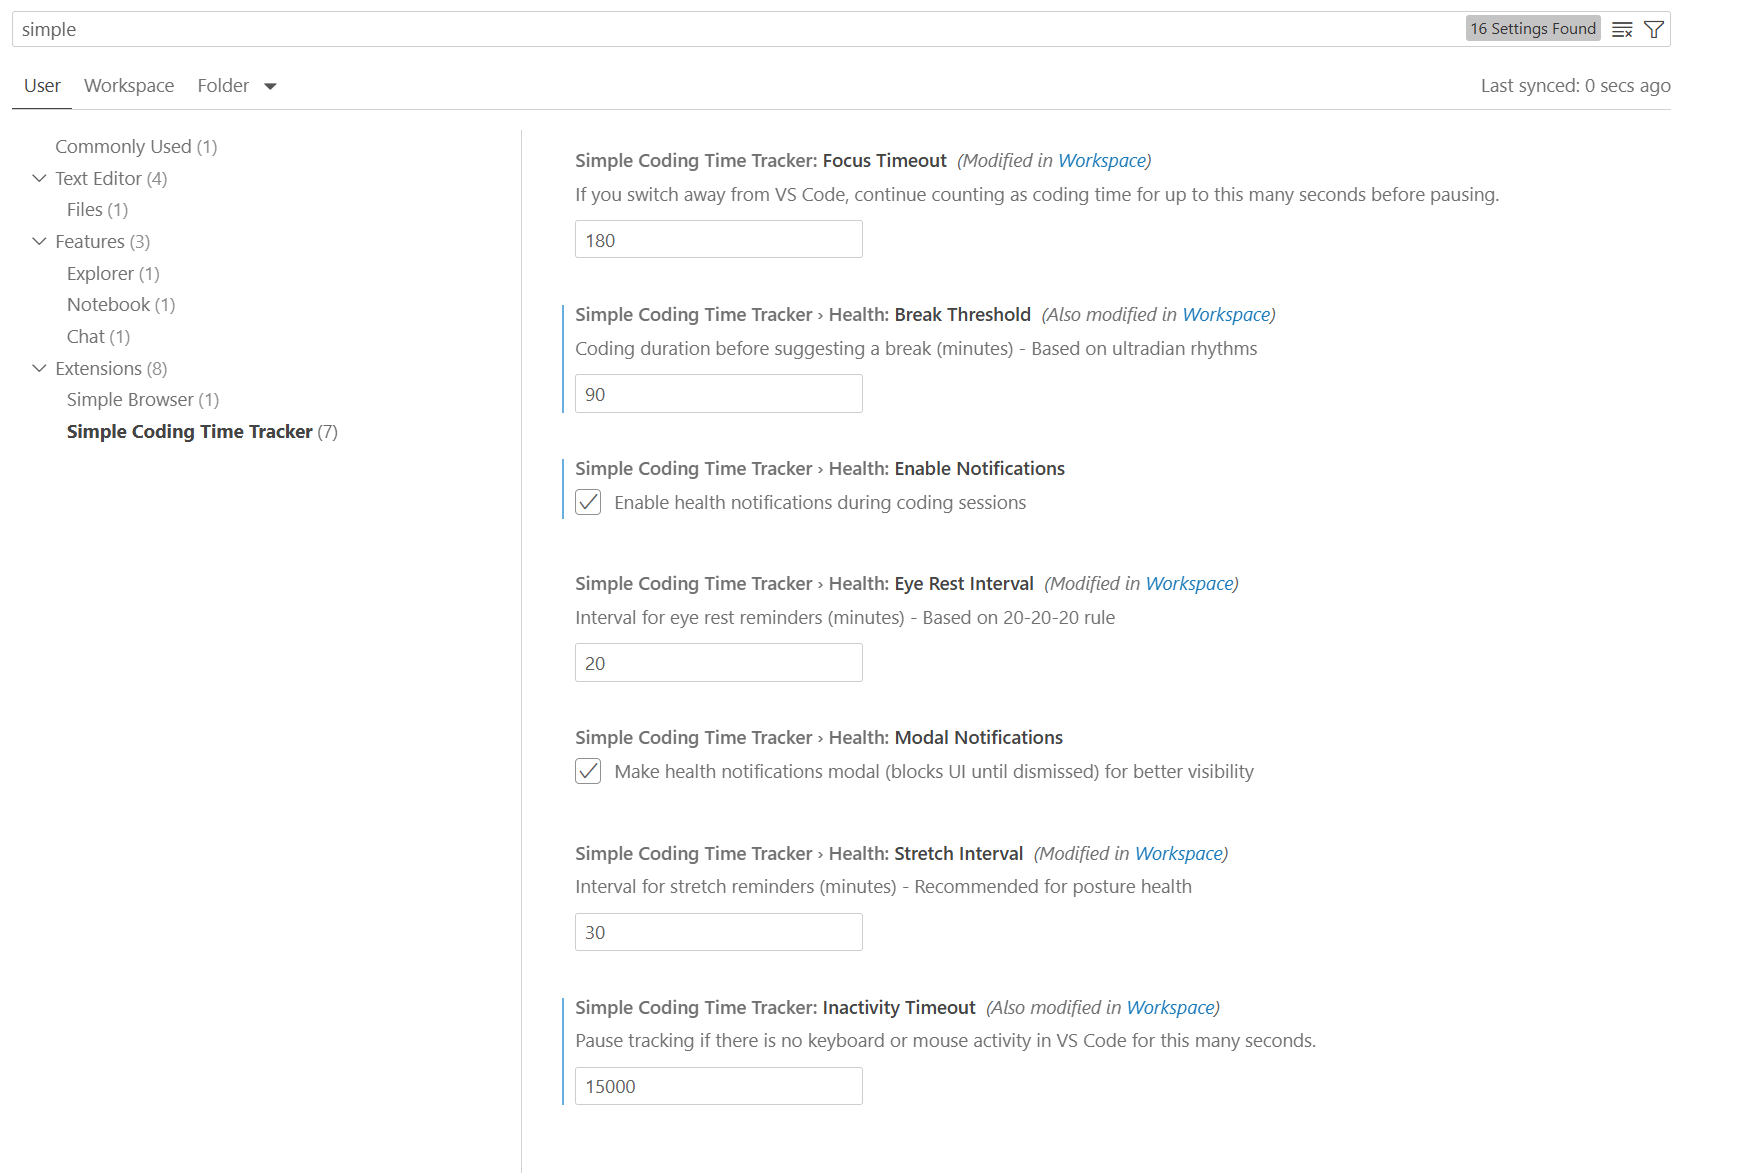Edit the Eye Rest Interval field 20

coord(718,663)
